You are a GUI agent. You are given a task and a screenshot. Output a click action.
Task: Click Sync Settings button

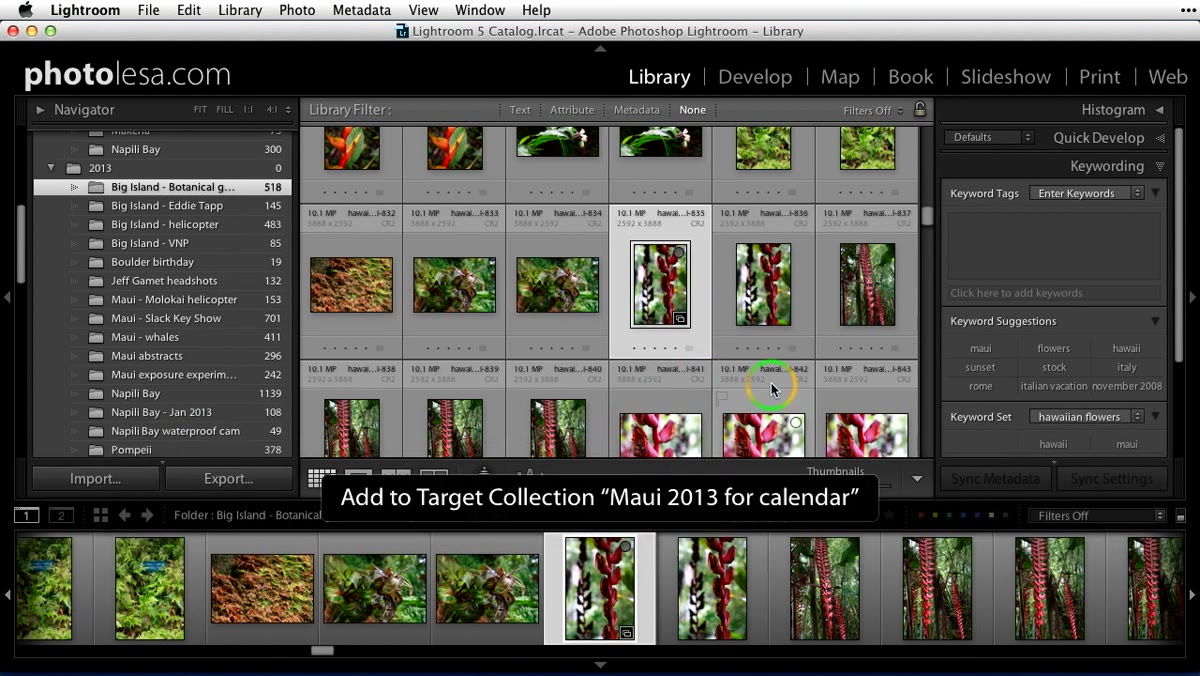pyautogui.click(x=1111, y=479)
